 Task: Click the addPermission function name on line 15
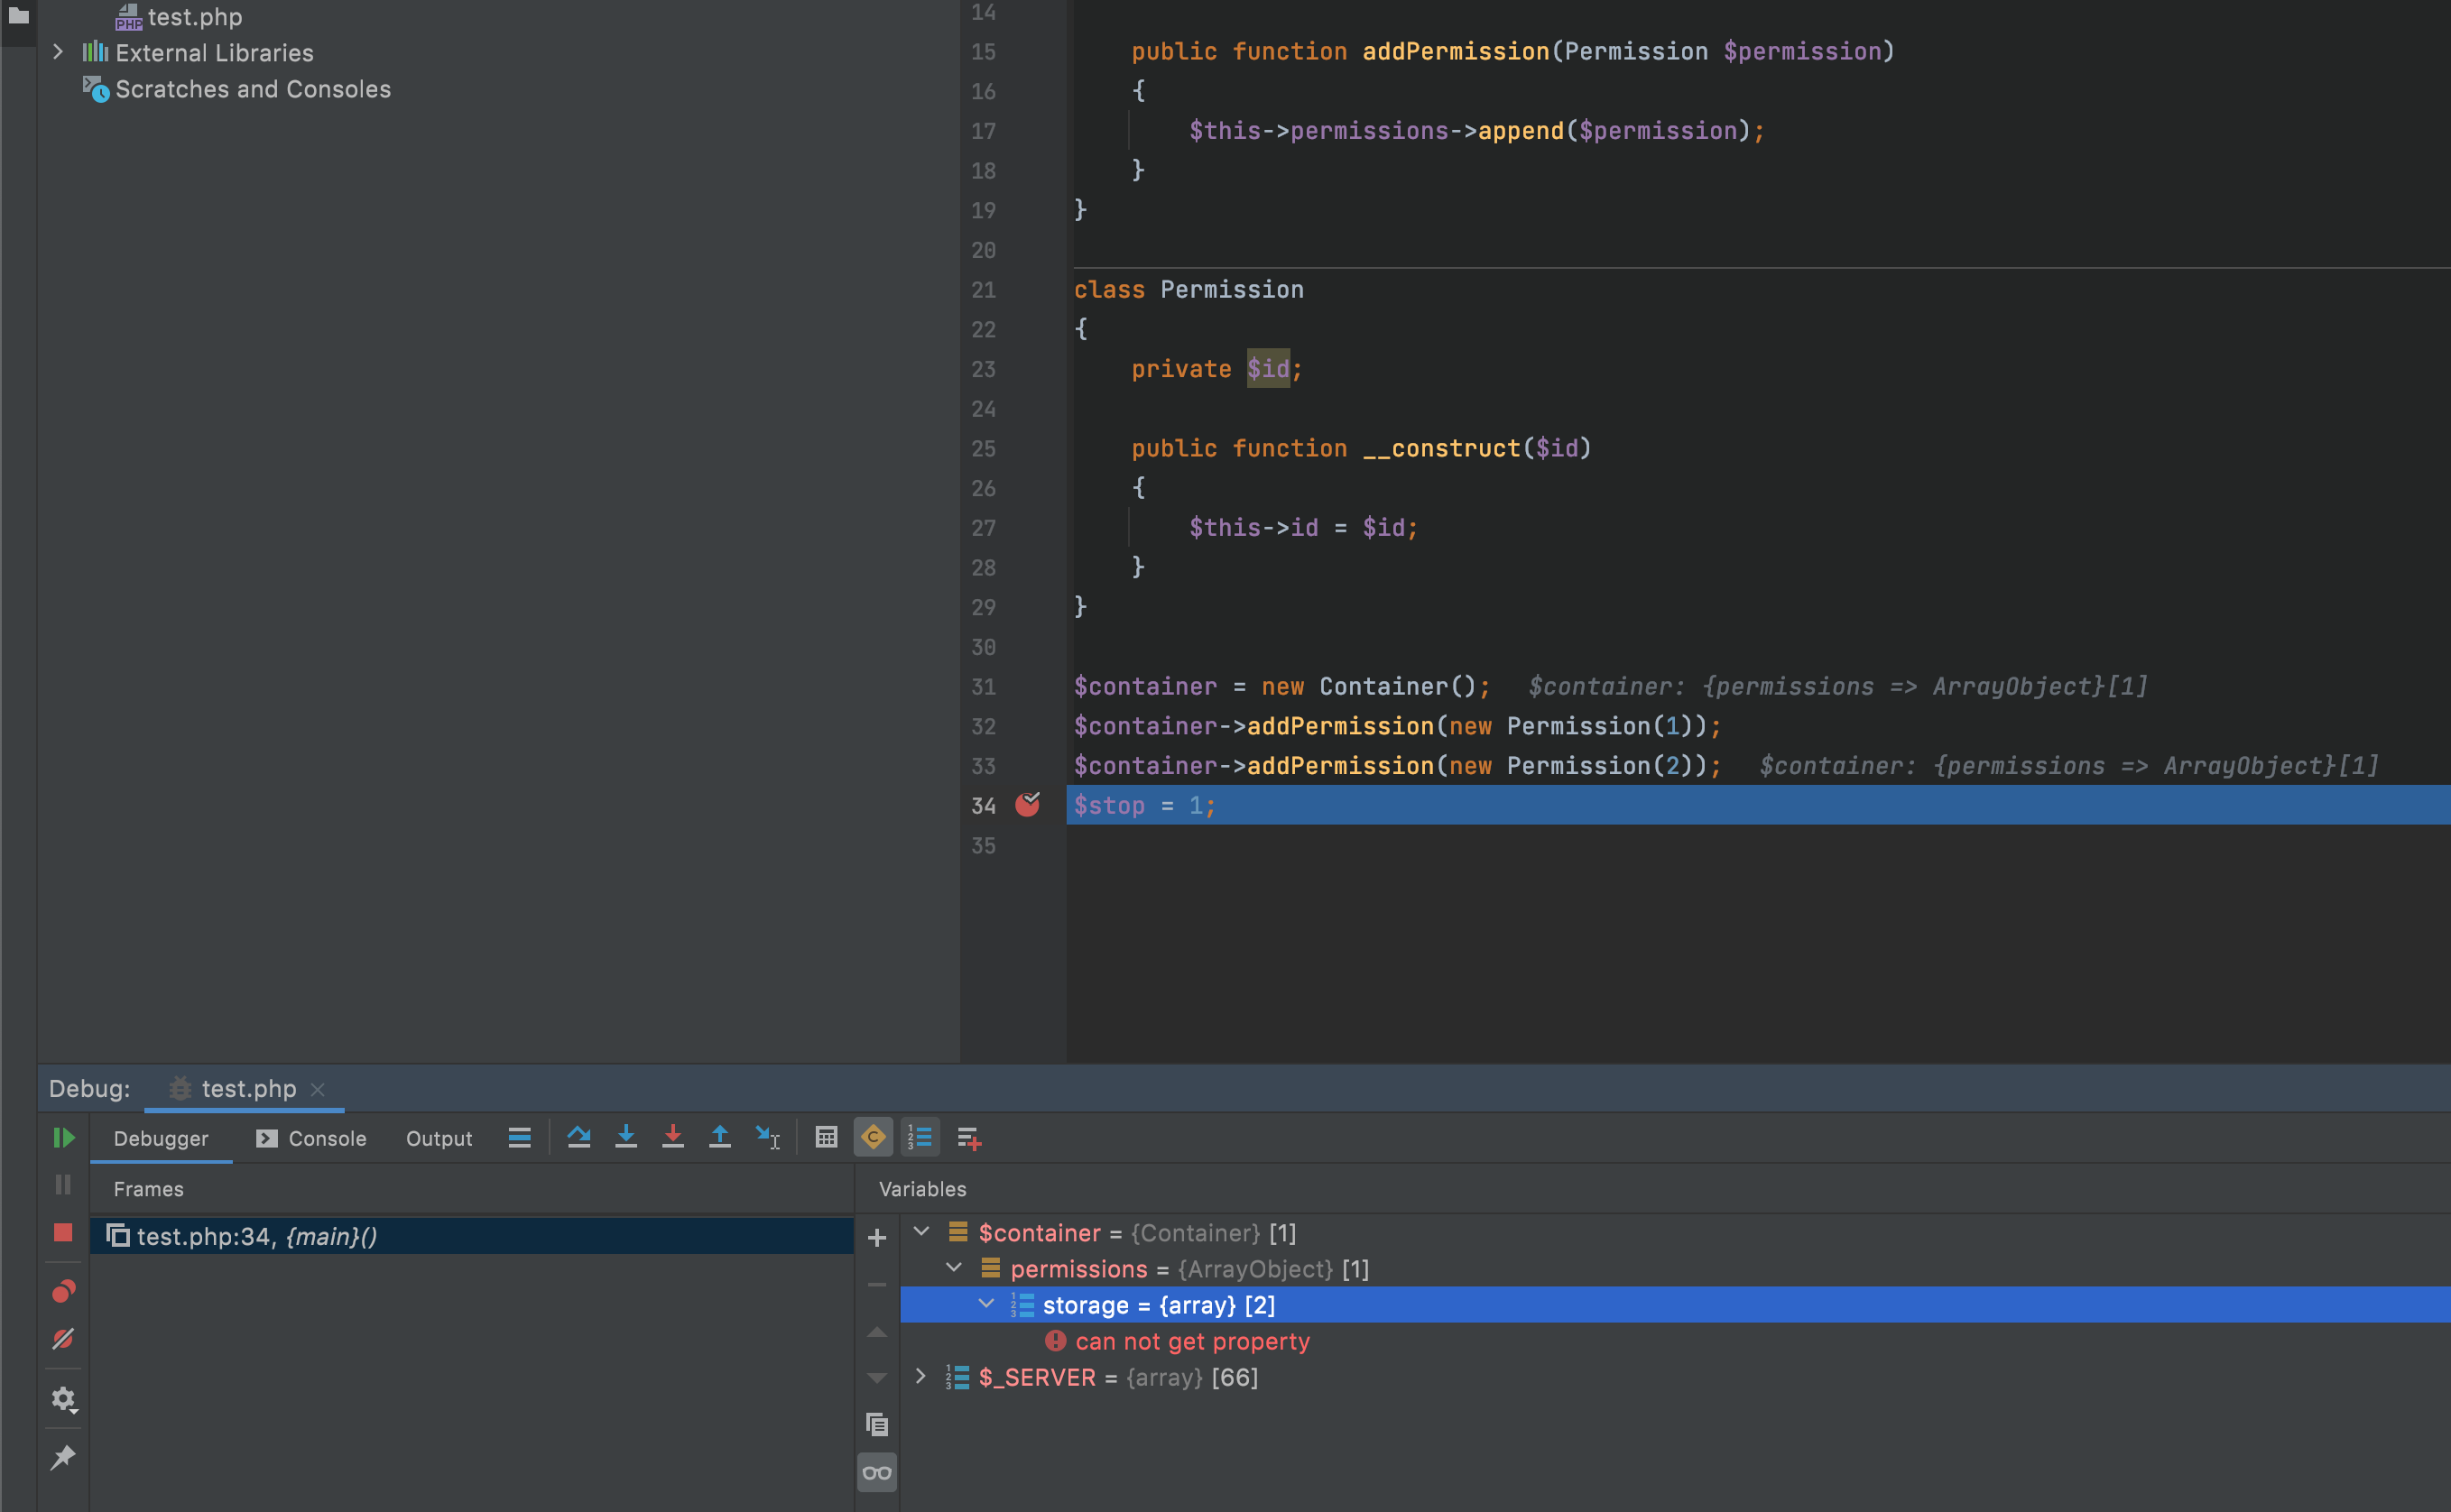click(1455, 52)
